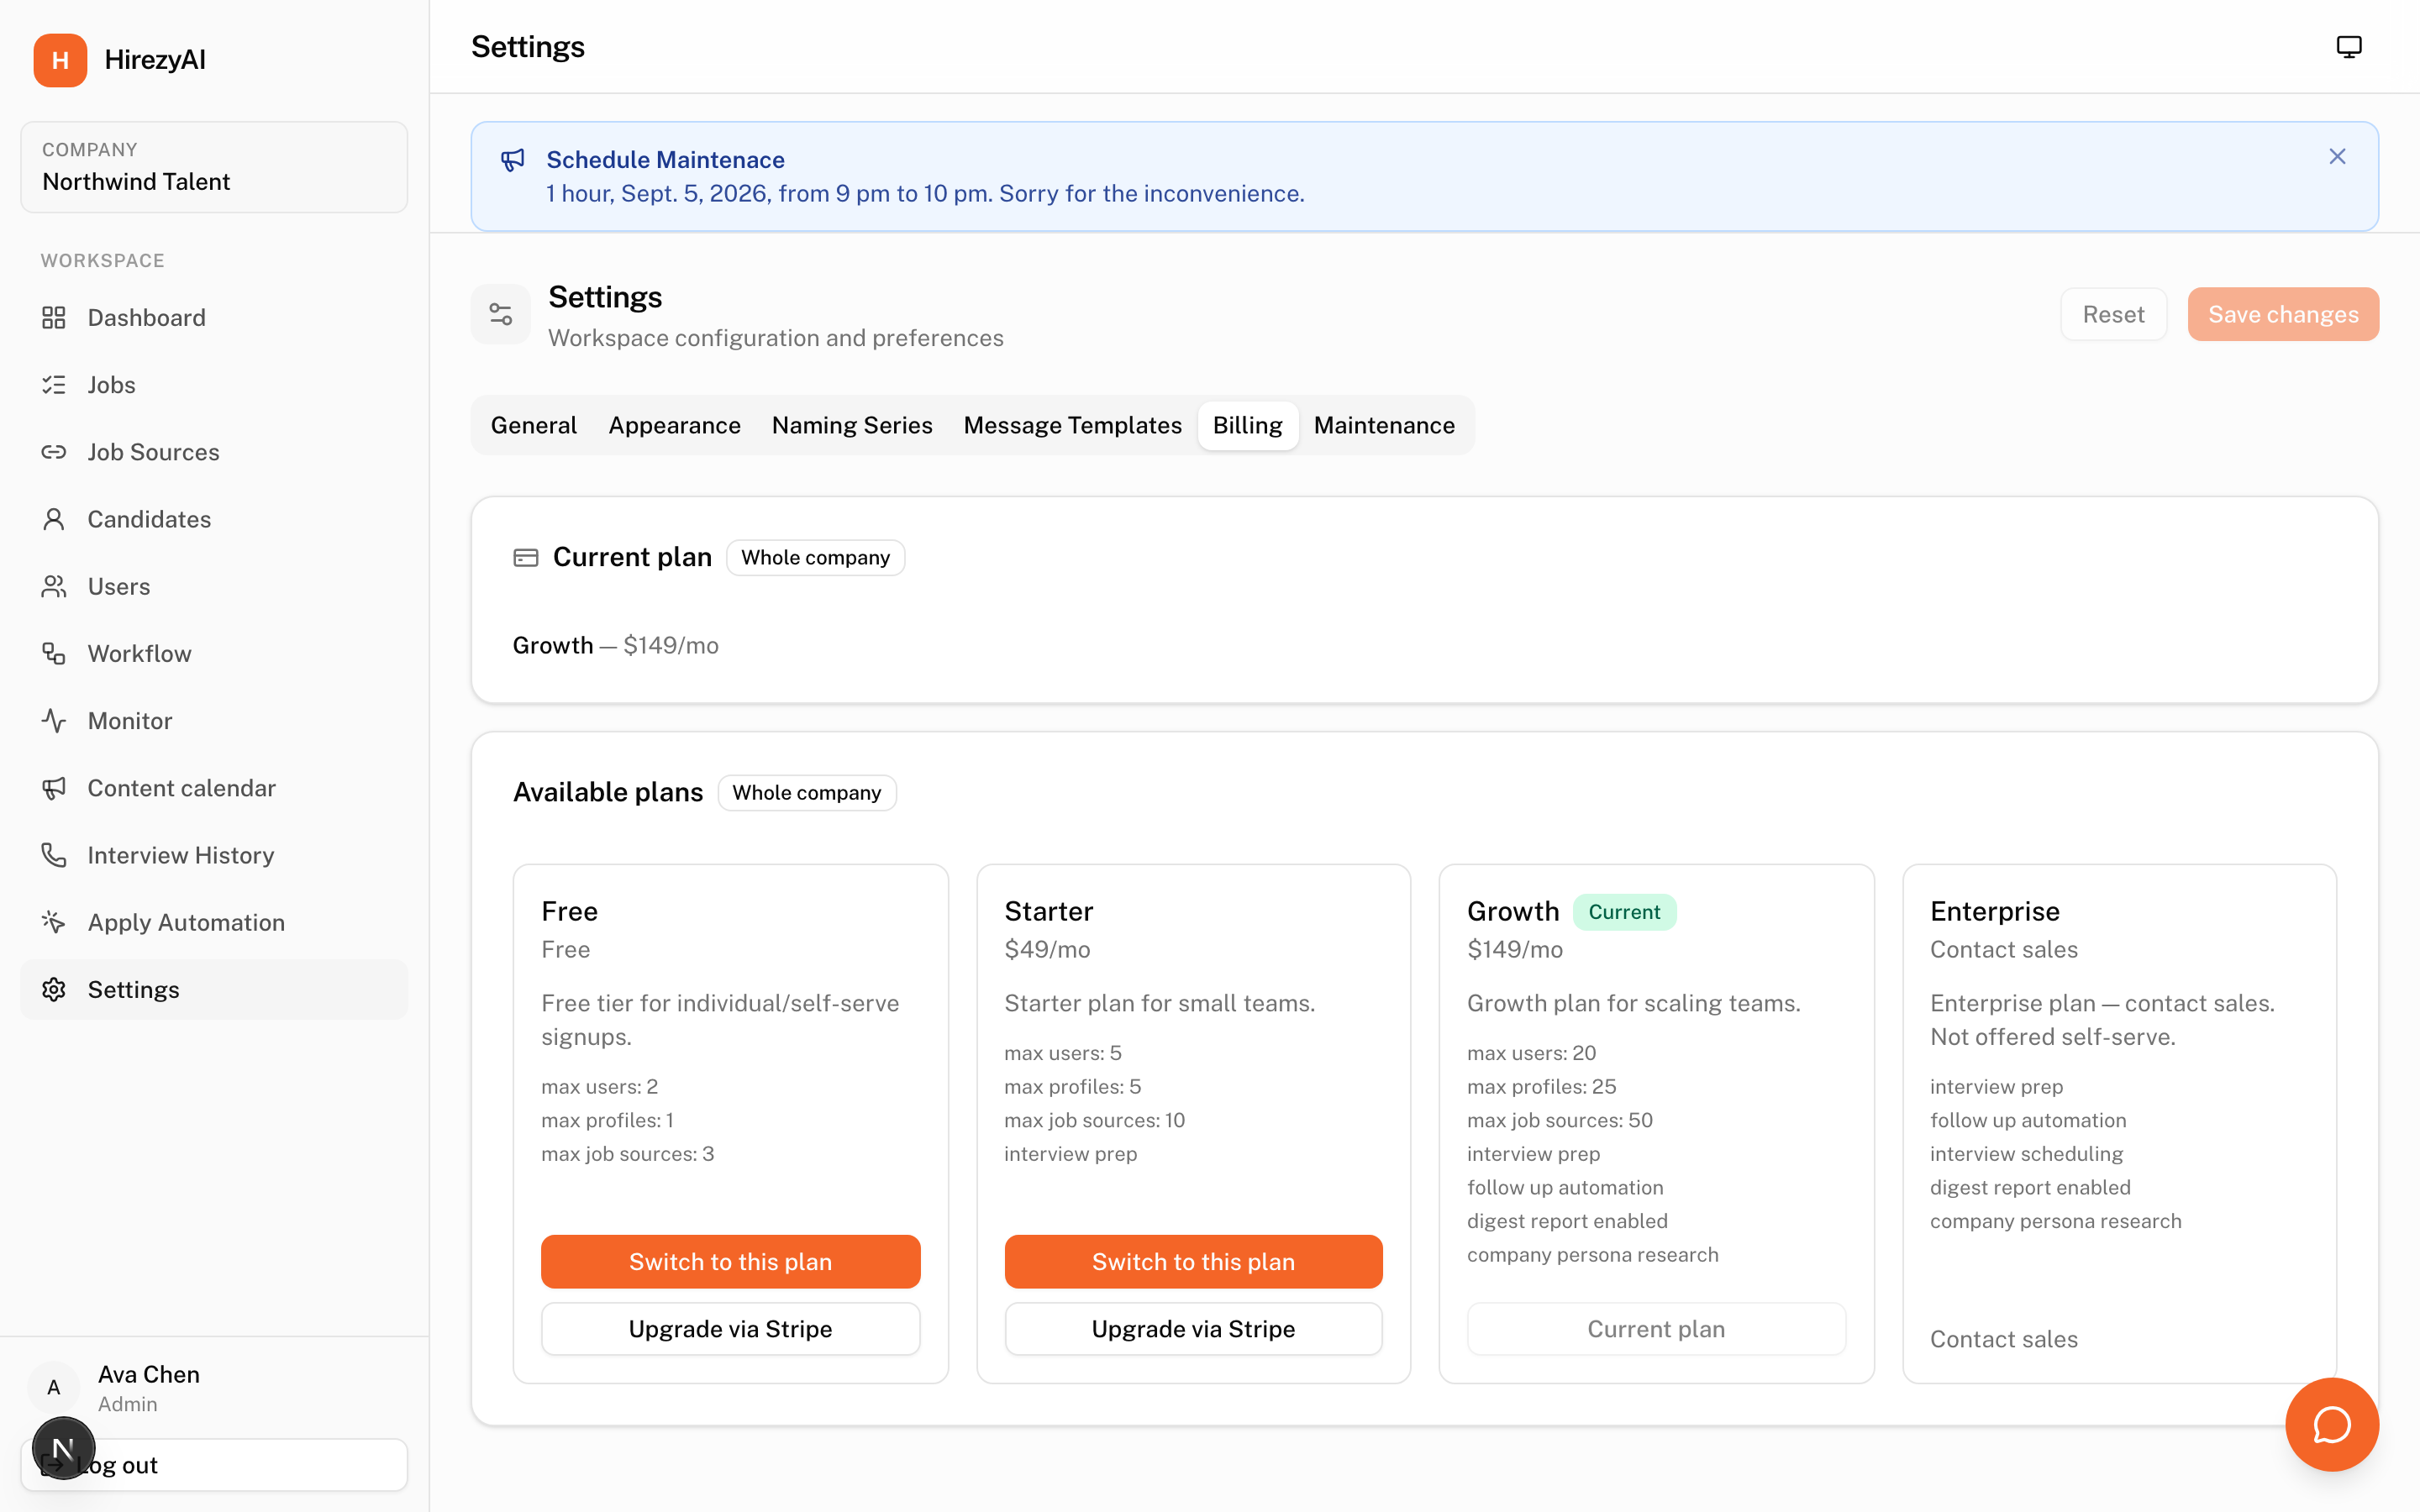Click Whole company badge beside Available plans
The height and width of the screenshot is (1512, 2420).
pos(807,793)
